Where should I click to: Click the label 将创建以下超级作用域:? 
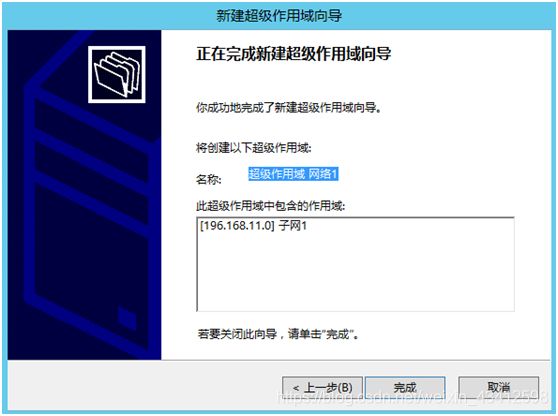pyautogui.click(x=254, y=147)
